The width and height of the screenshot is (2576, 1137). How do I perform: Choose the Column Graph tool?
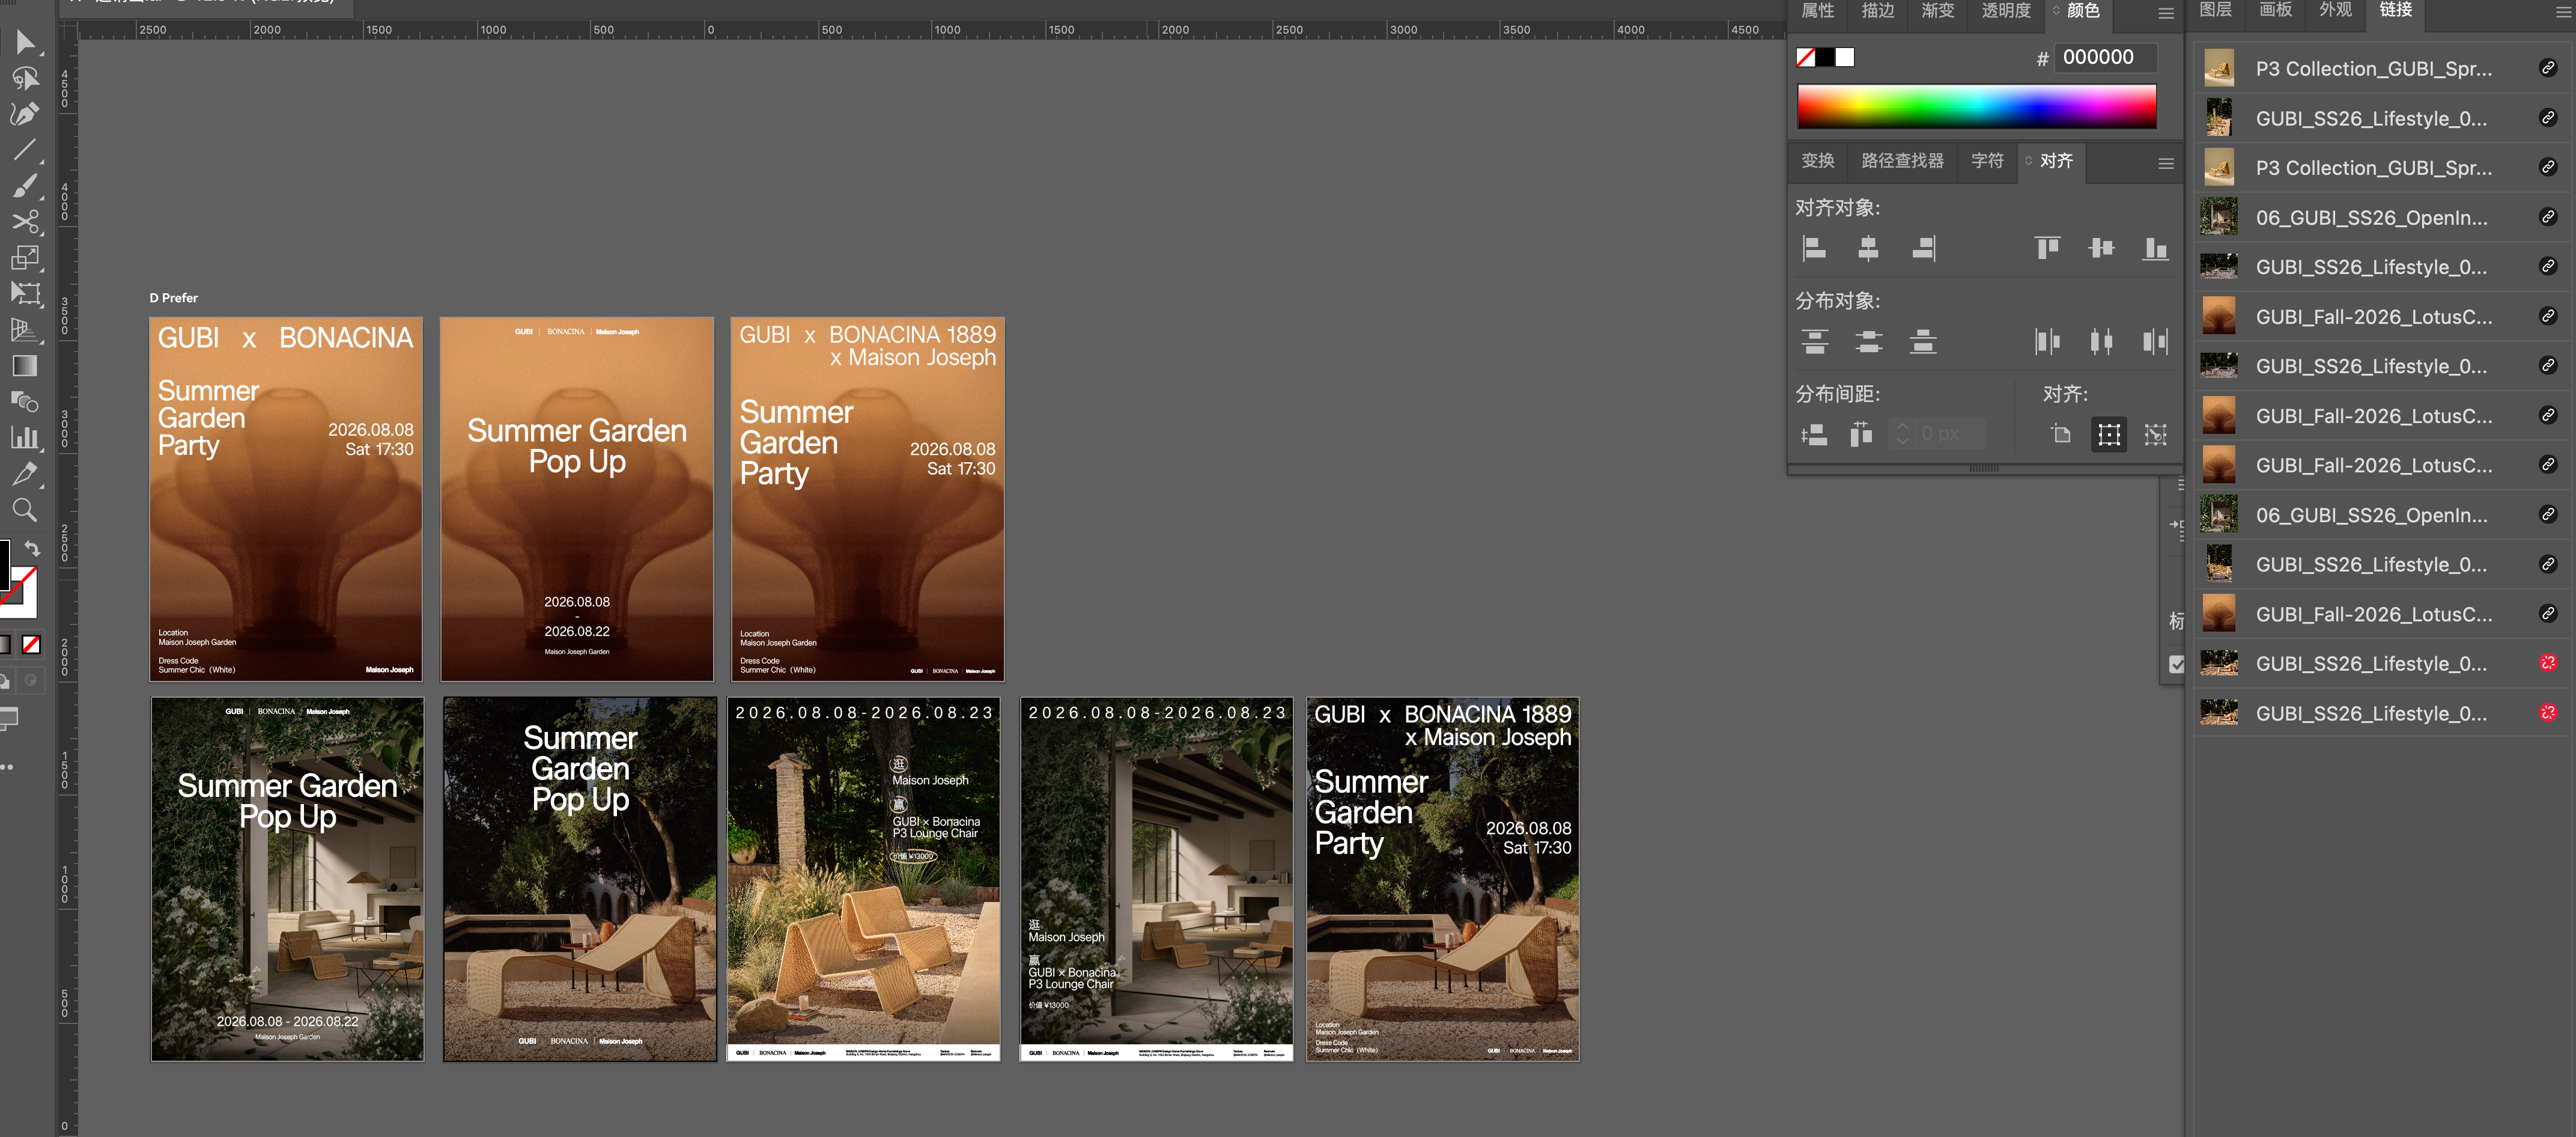(x=25, y=438)
